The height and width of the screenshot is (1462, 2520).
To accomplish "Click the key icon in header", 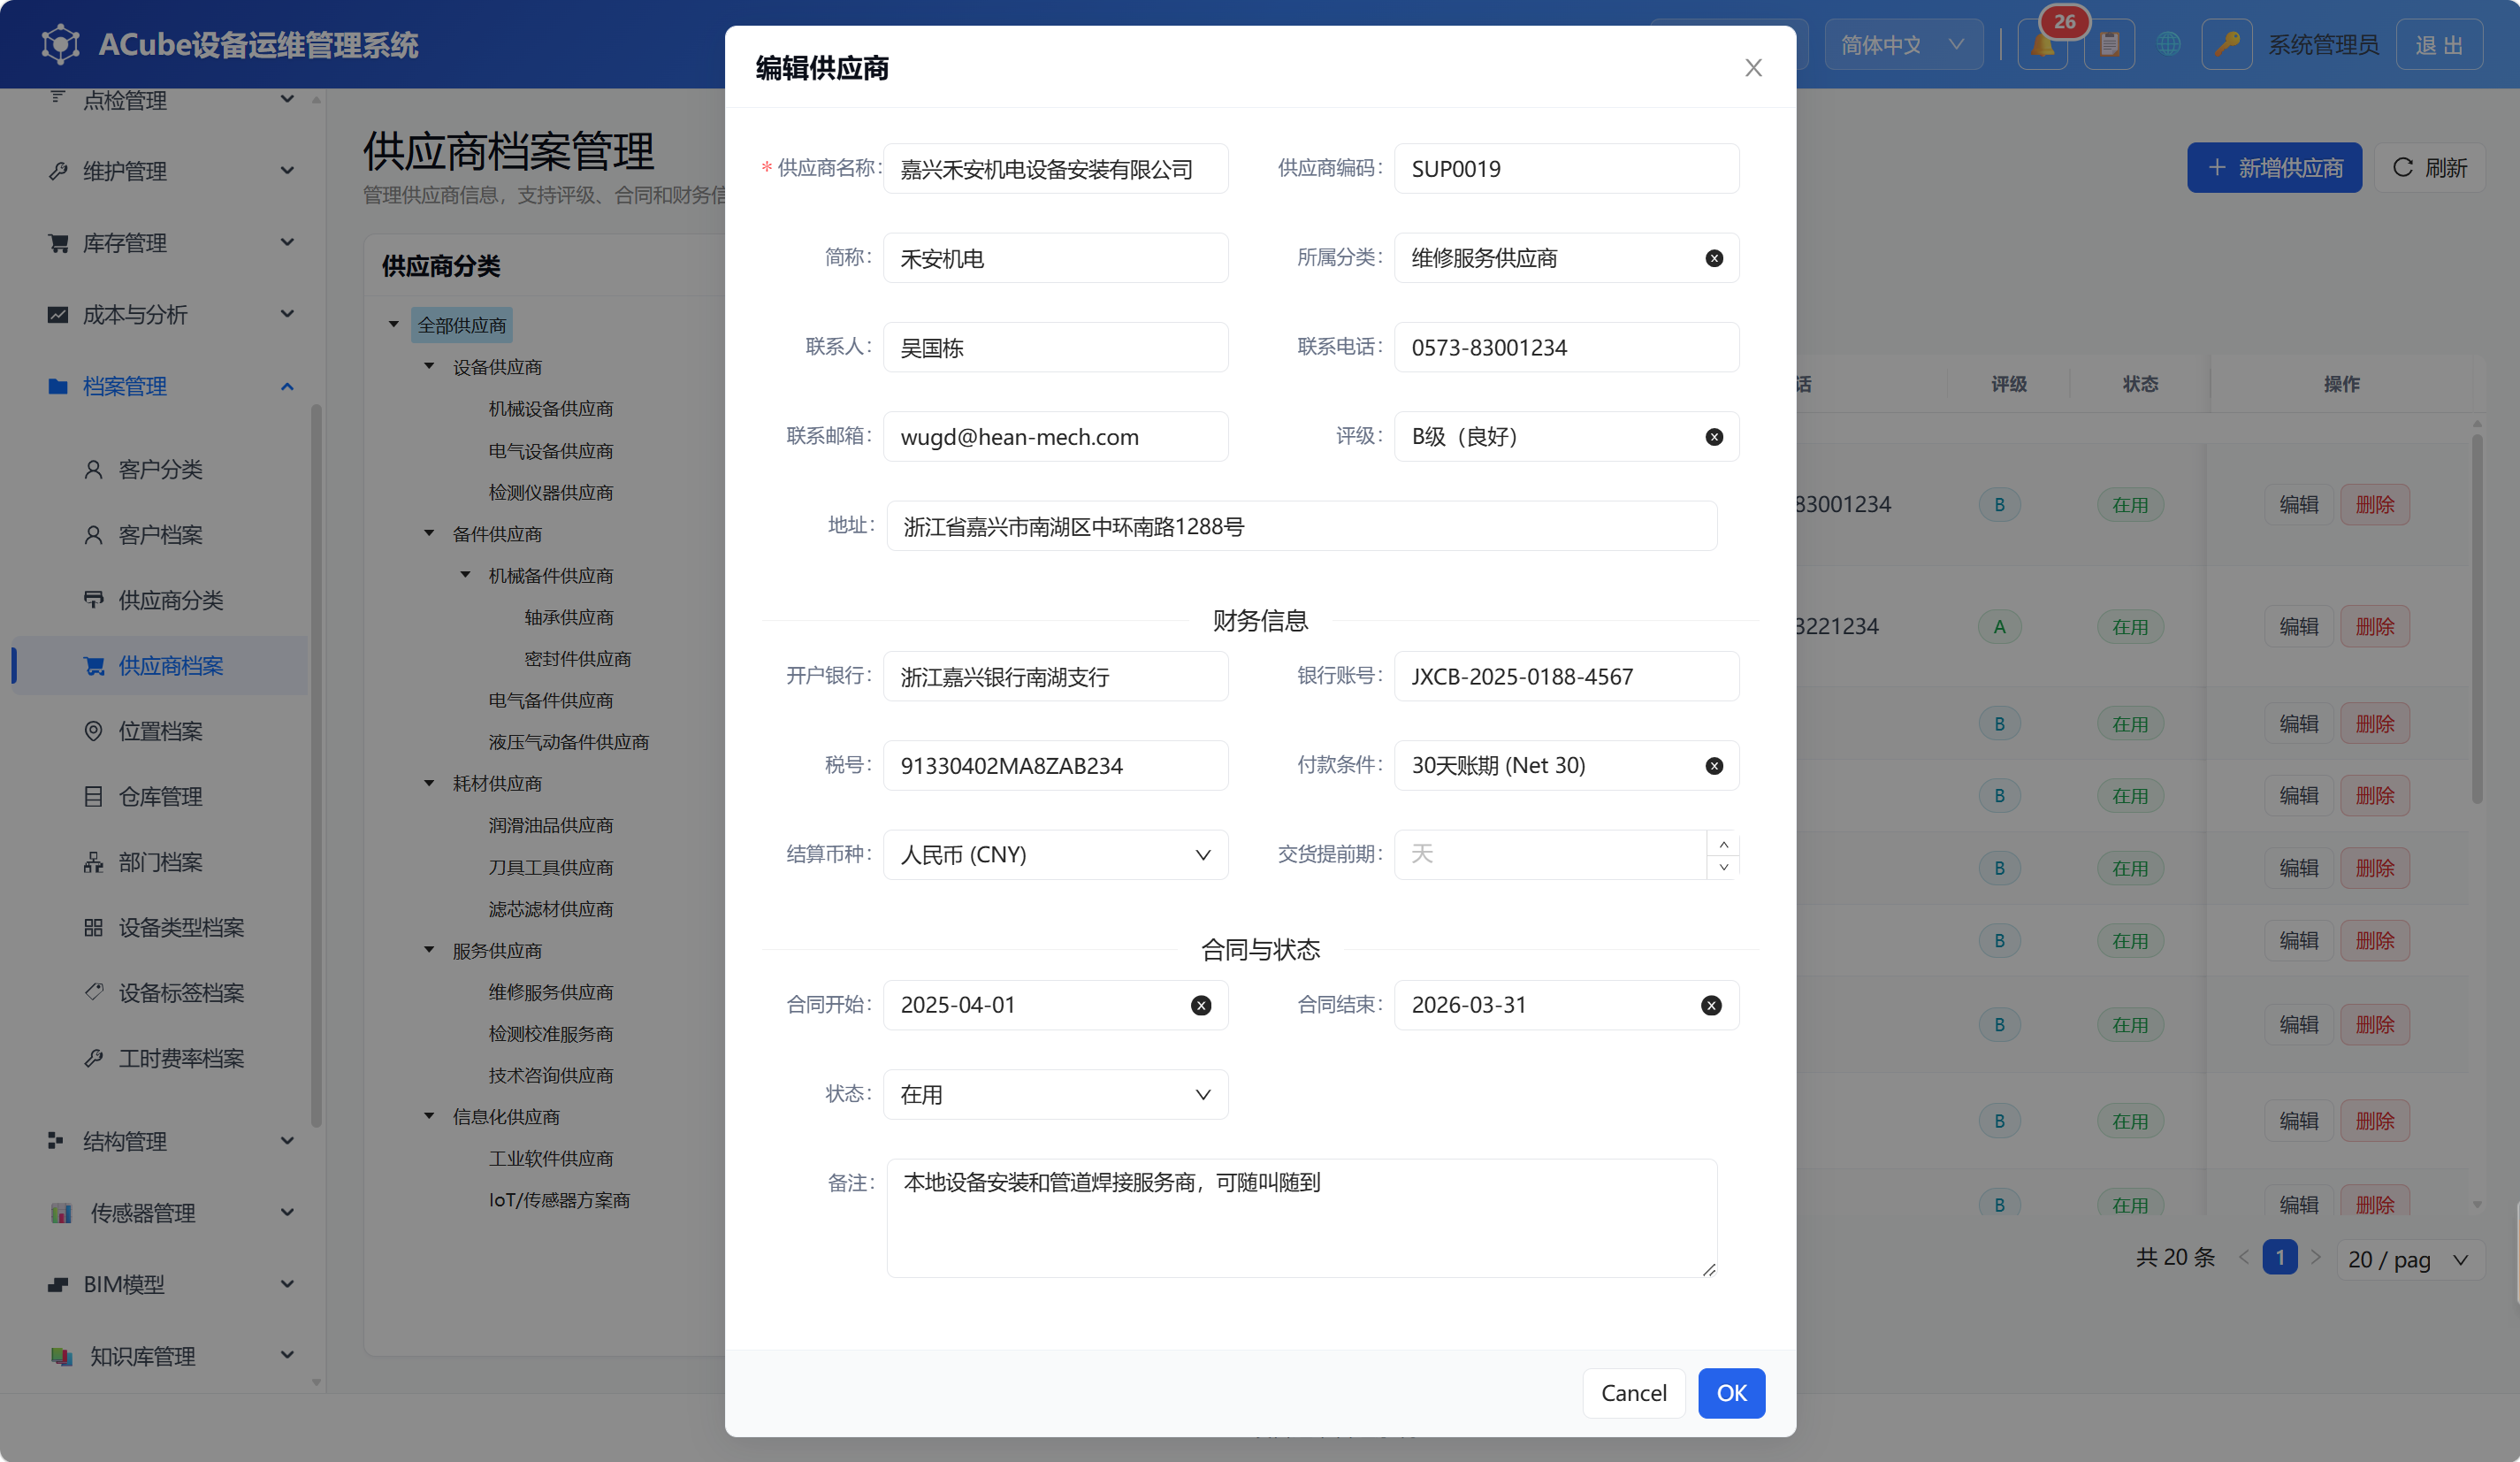I will click(x=2227, y=45).
